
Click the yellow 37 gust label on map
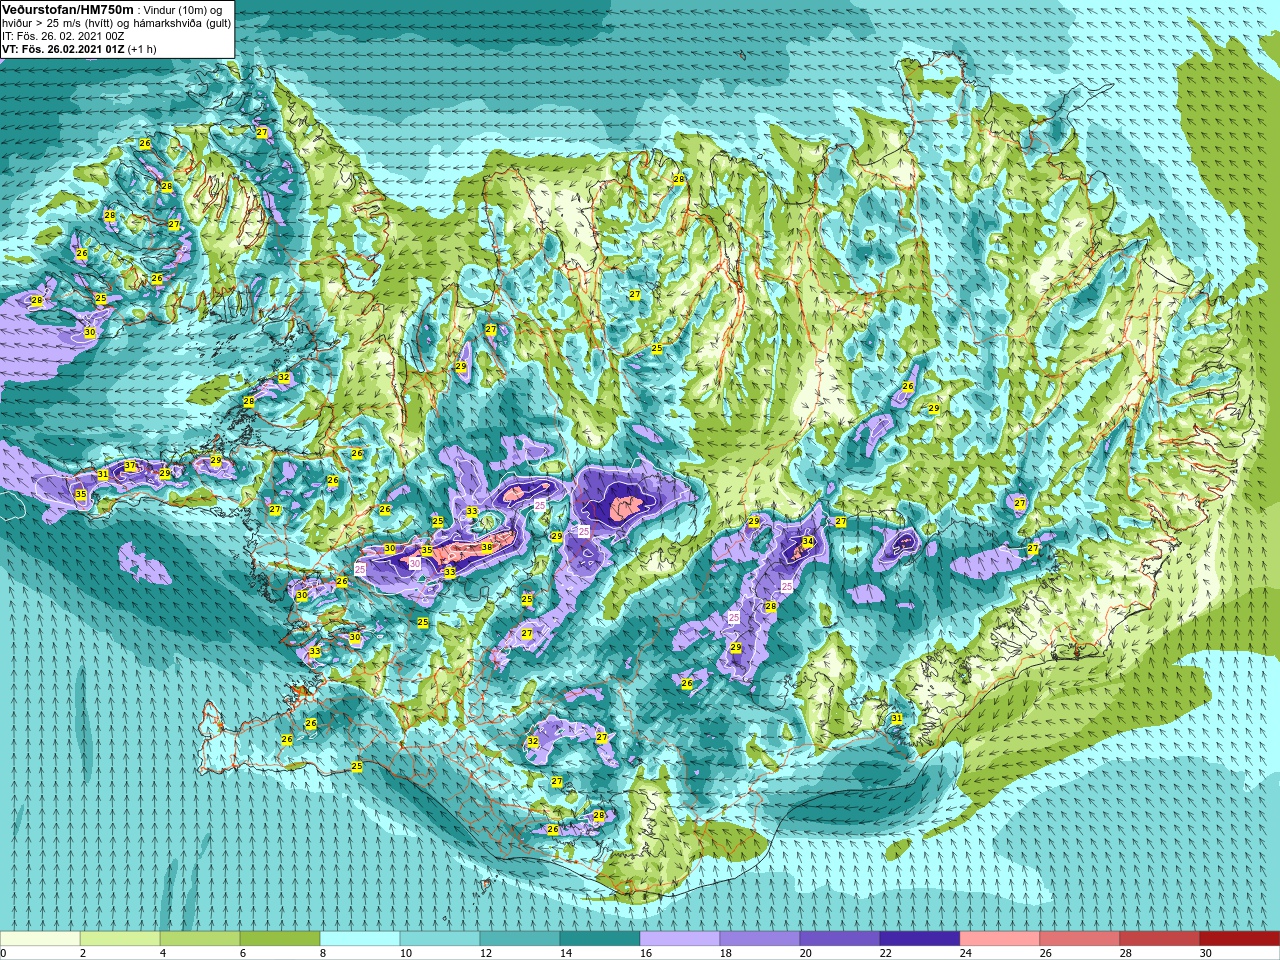tap(130, 466)
